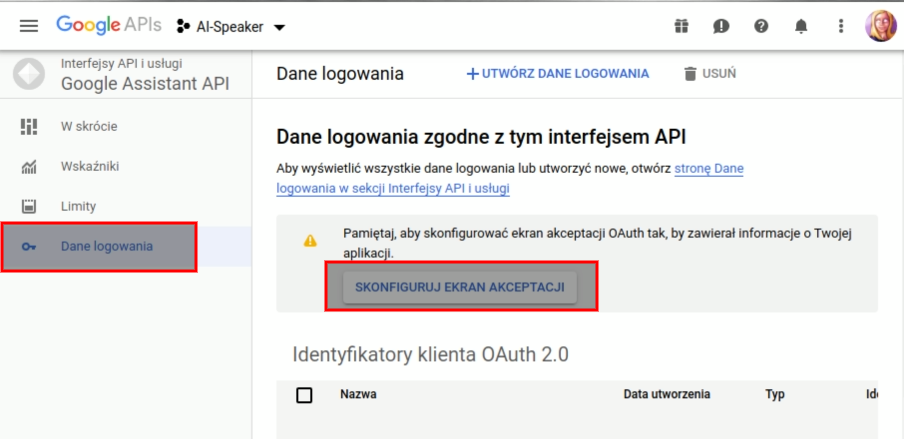Click the yellow warning triangle icon
Screen dimensions: 904x439
(x=310, y=241)
